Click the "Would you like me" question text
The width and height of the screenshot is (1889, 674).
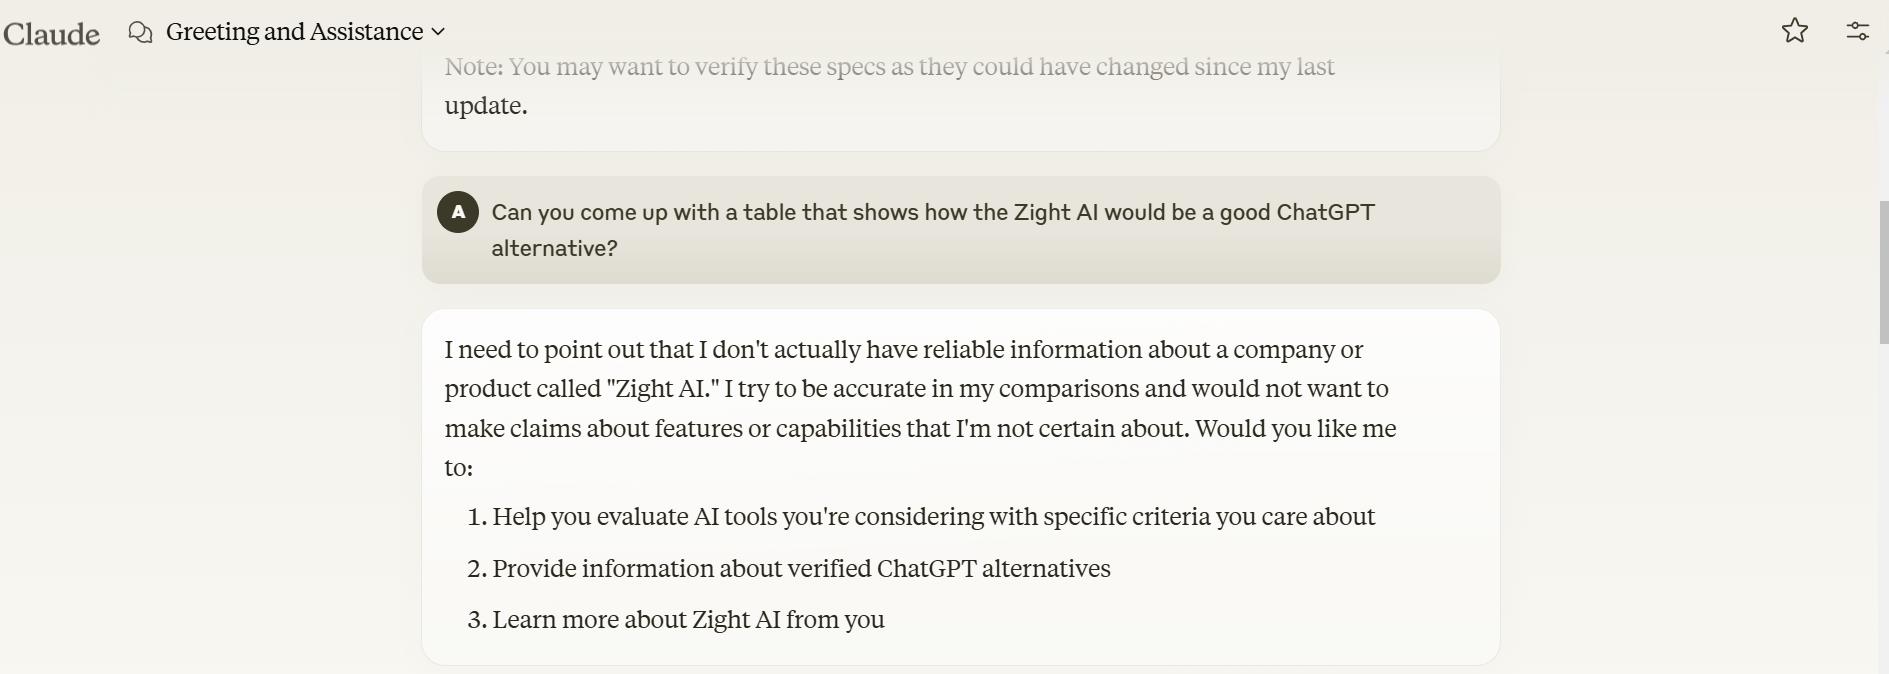coord(1295,429)
